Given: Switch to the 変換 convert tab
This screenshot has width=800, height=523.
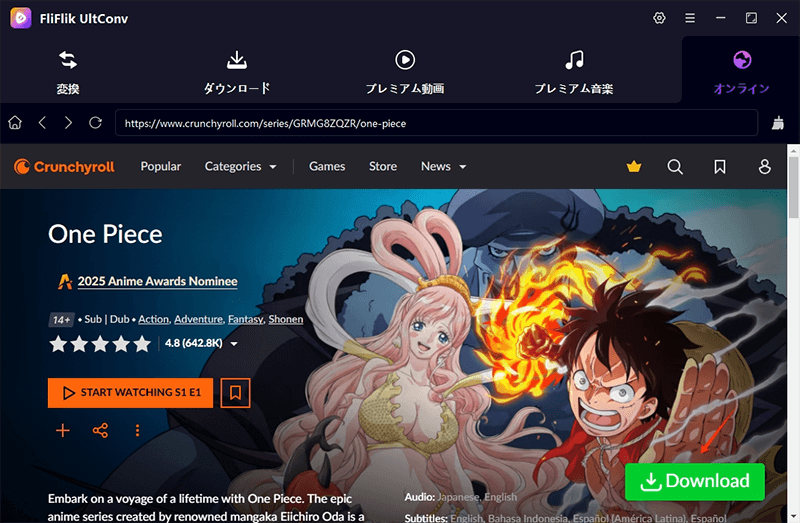Looking at the screenshot, I should tap(68, 72).
